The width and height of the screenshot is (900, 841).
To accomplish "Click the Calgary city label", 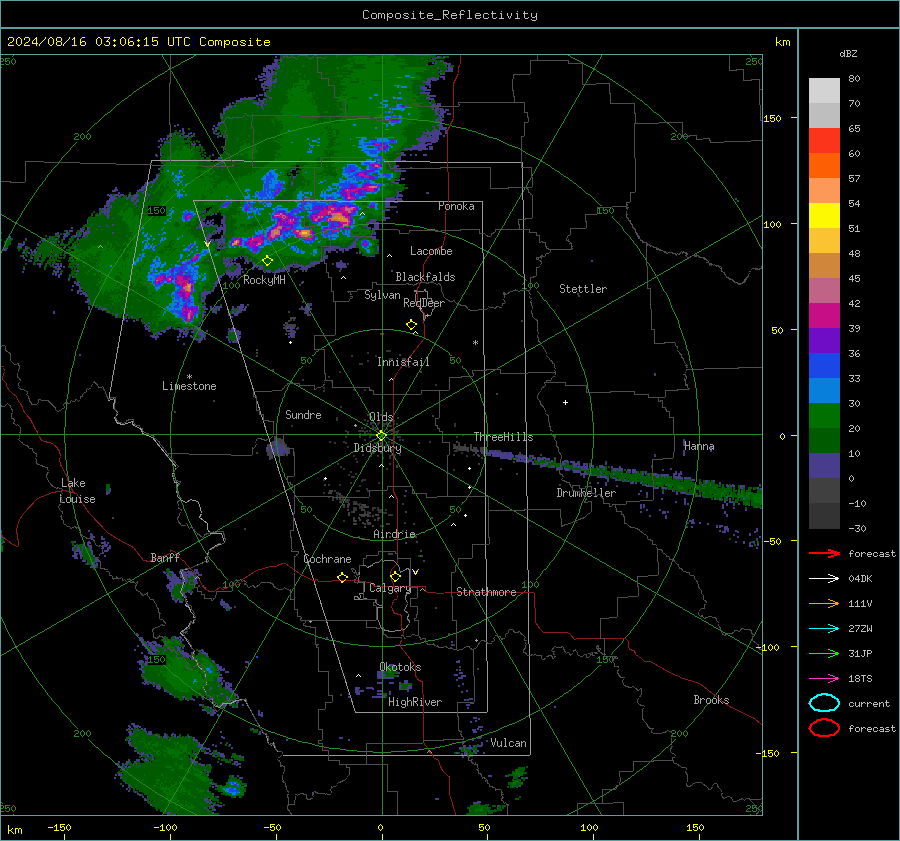I will click(390, 588).
